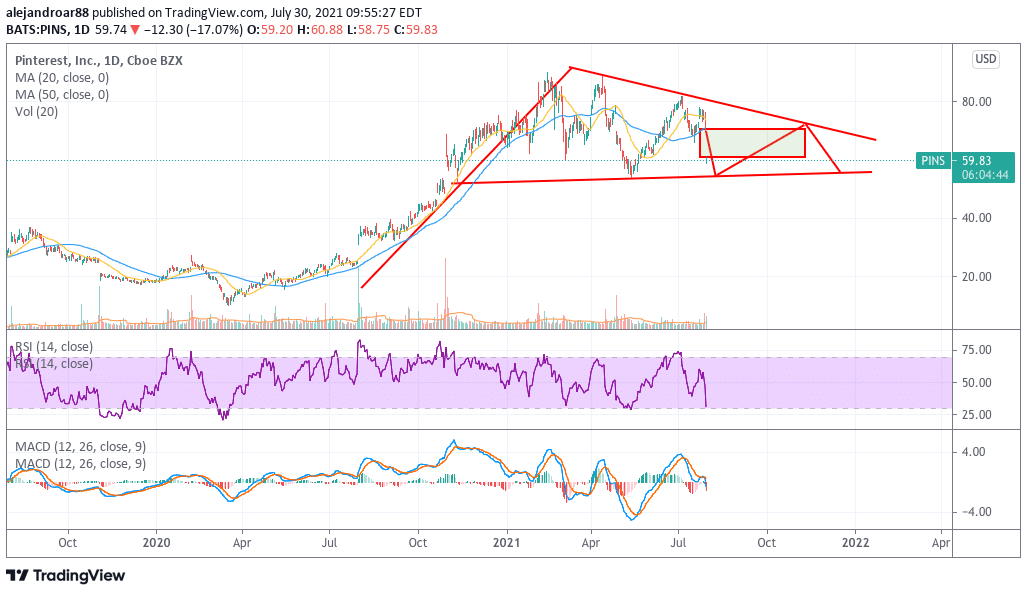Click the 25.00 RSI axis label
Viewport: 1027px width, 594px height.
click(977, 415)
